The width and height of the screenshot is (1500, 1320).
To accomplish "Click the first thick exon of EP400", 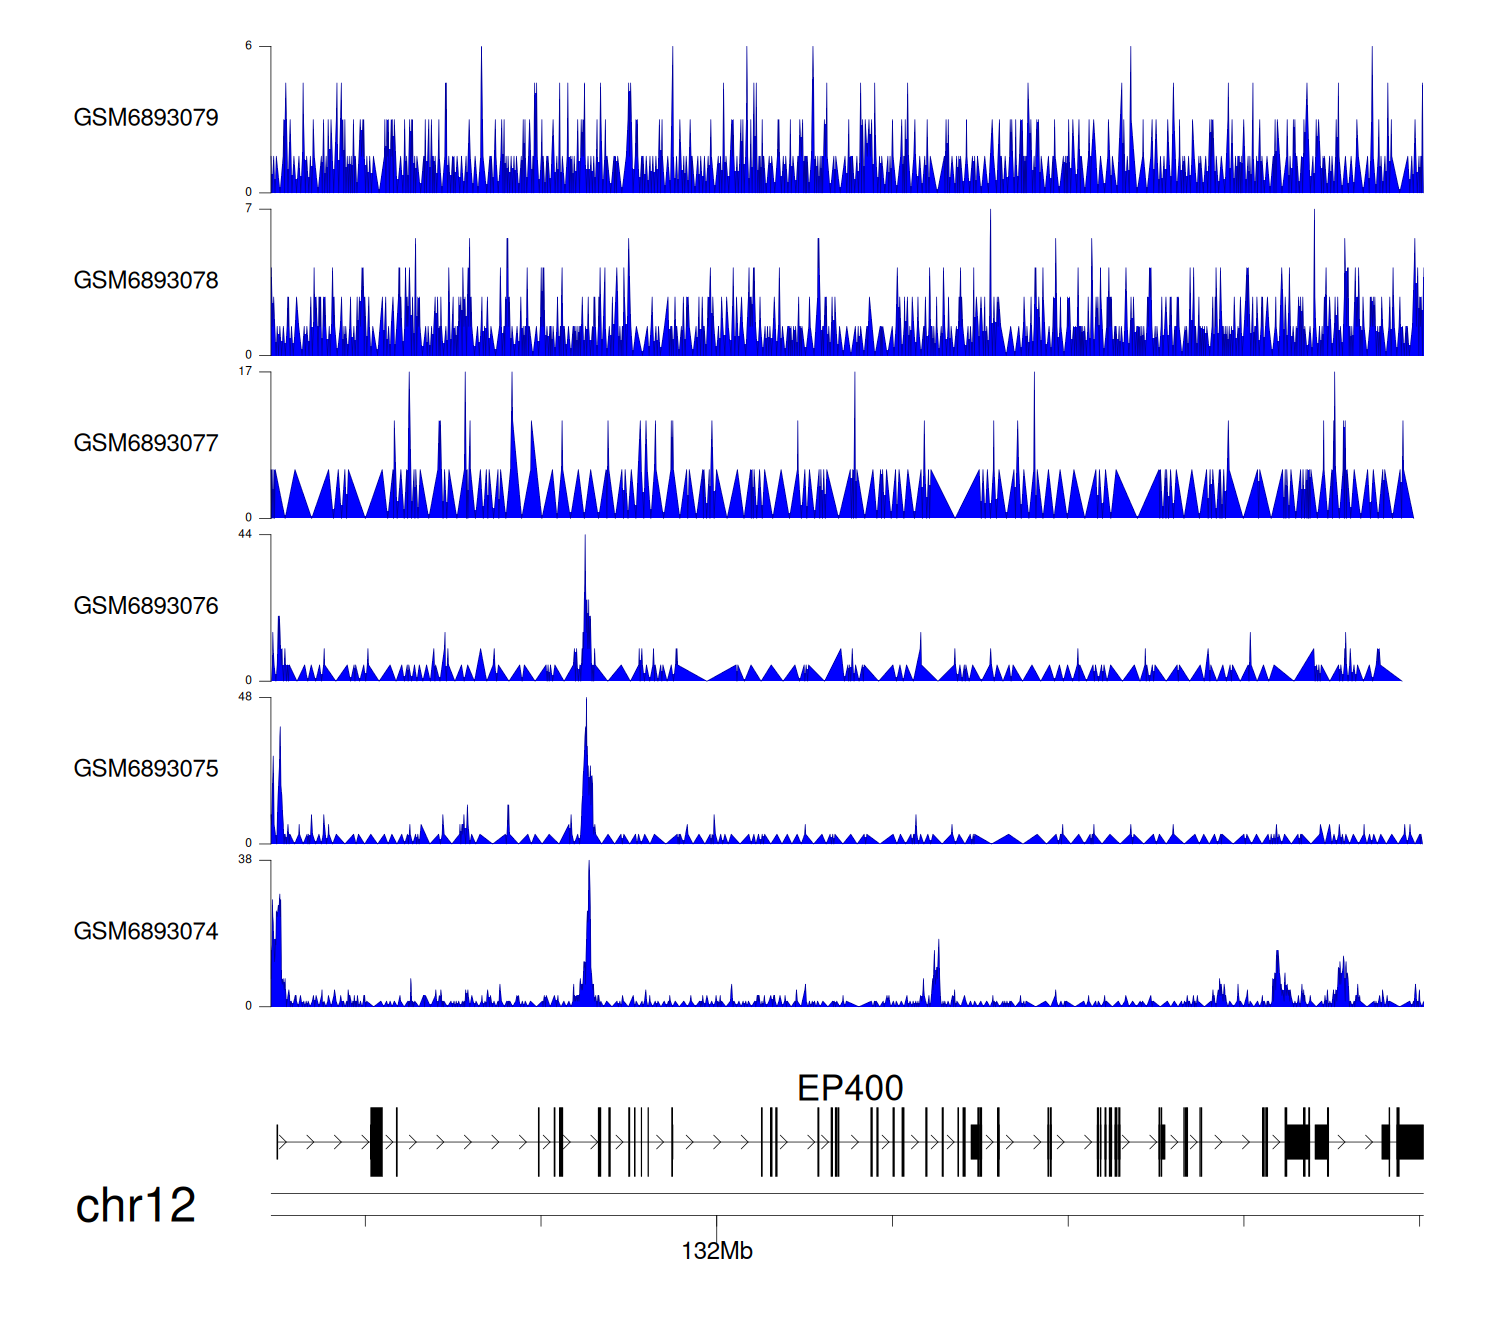I will 376,1141.
